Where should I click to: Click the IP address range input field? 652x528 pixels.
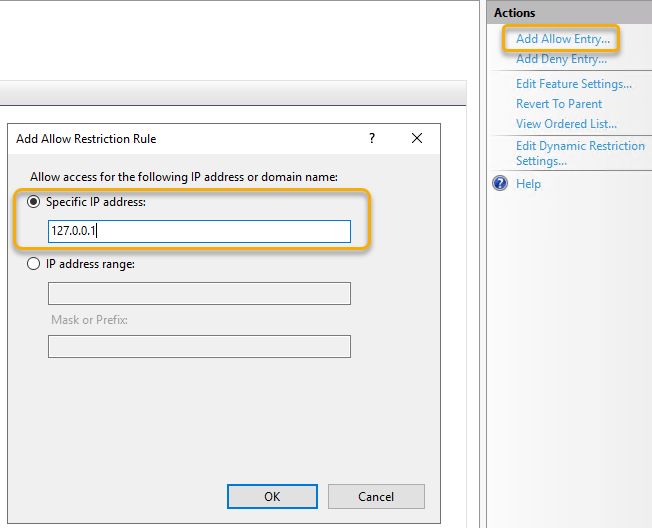coord(199,294)
